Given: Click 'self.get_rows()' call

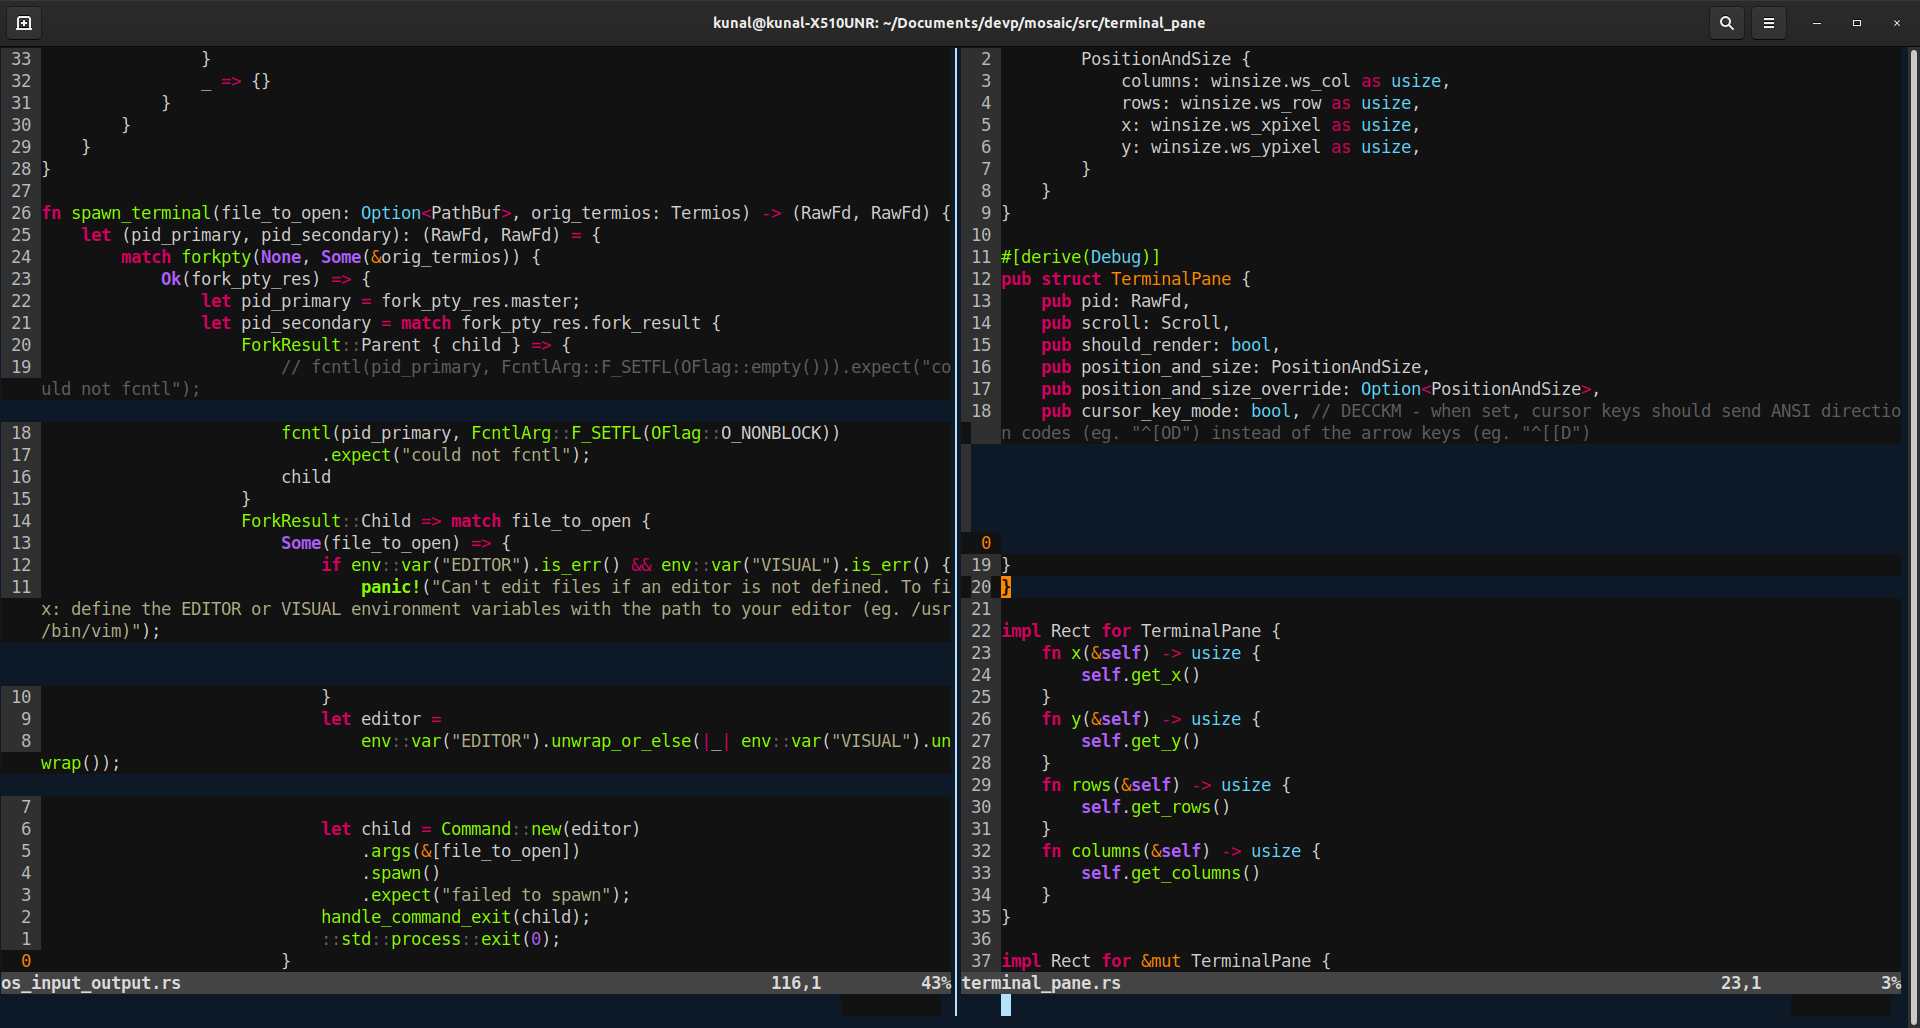Looking at the screenshot, I should point(1156,807).
